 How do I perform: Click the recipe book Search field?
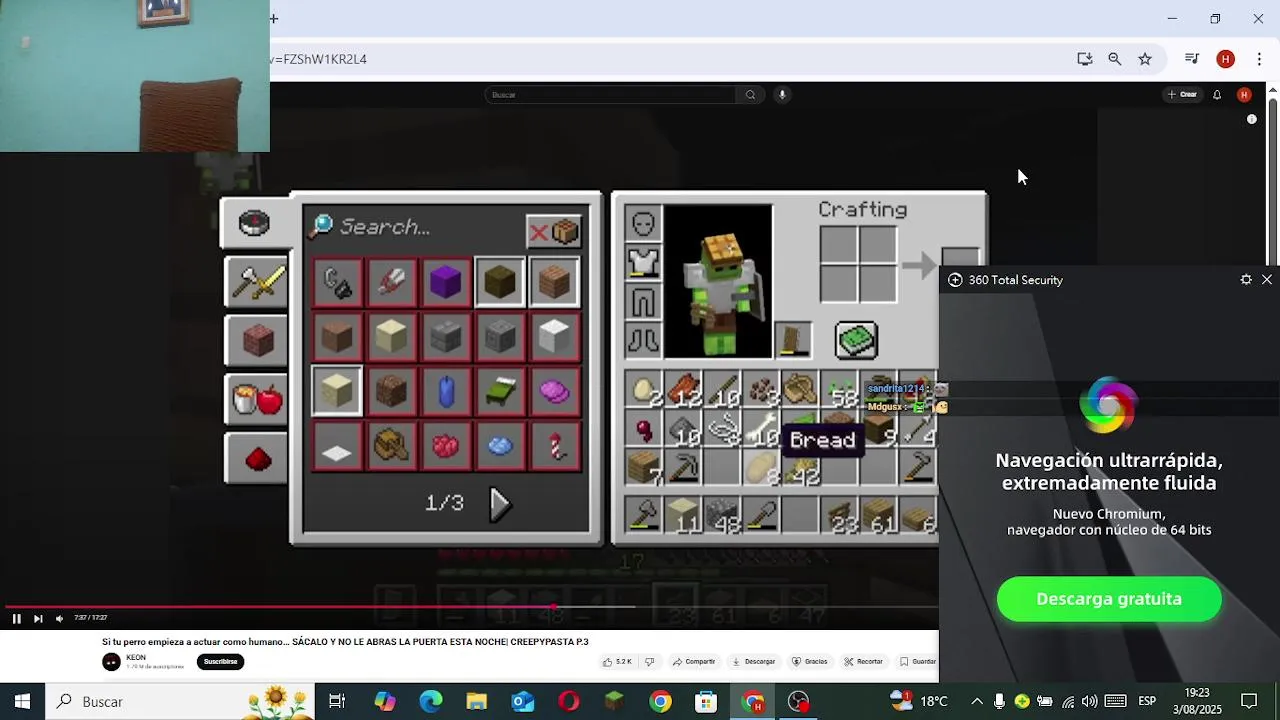415,227
